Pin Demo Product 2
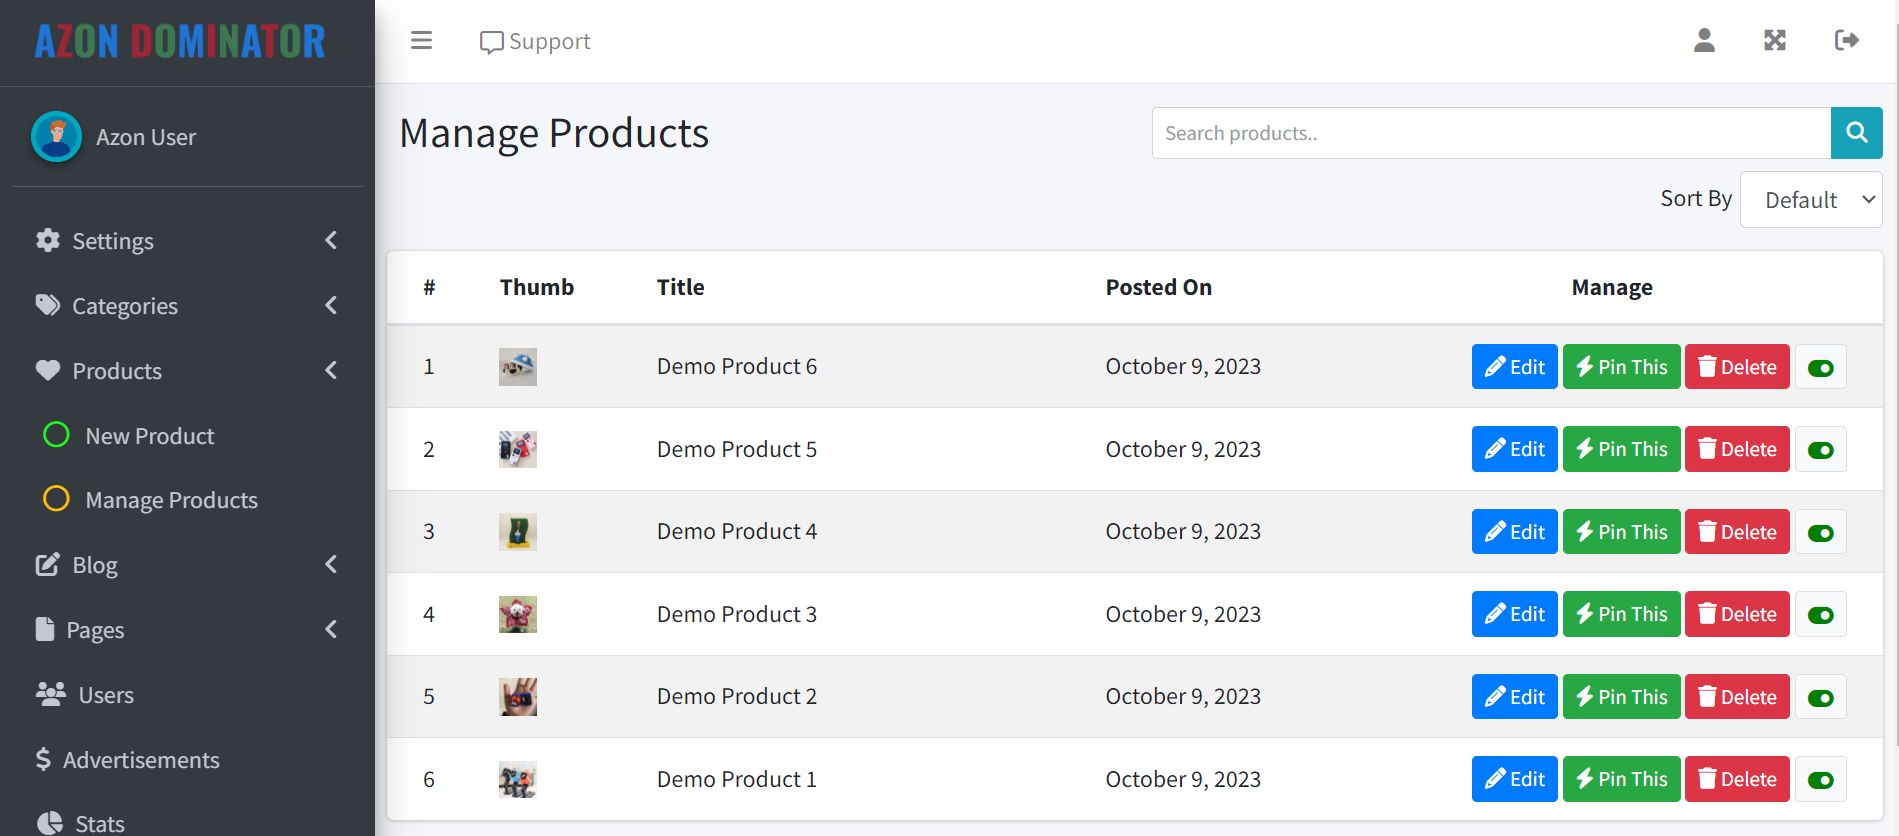The width and height of the screenshot is (1899, 836). pyautogui.click(x=1621, y=697)
